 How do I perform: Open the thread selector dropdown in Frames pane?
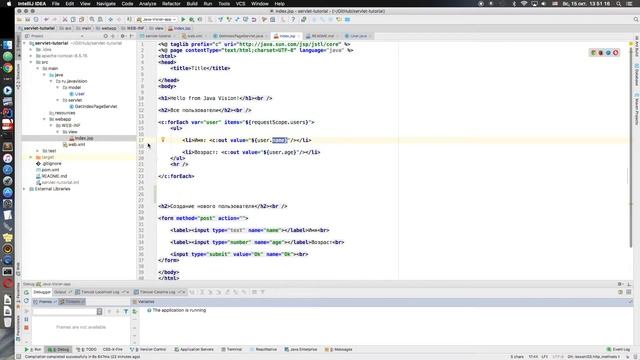coord(68,311)
